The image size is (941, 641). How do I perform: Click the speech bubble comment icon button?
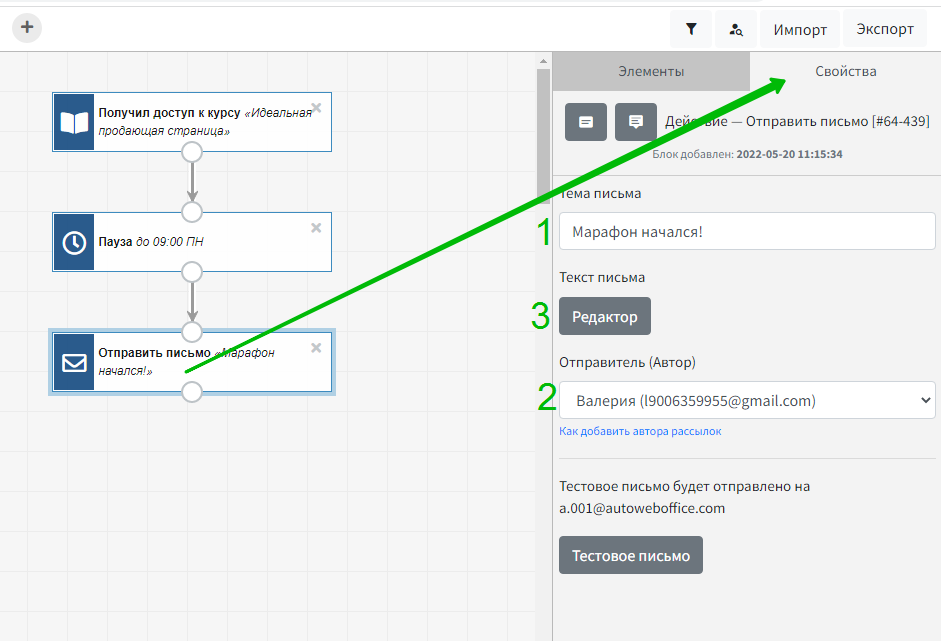point(636,122)
